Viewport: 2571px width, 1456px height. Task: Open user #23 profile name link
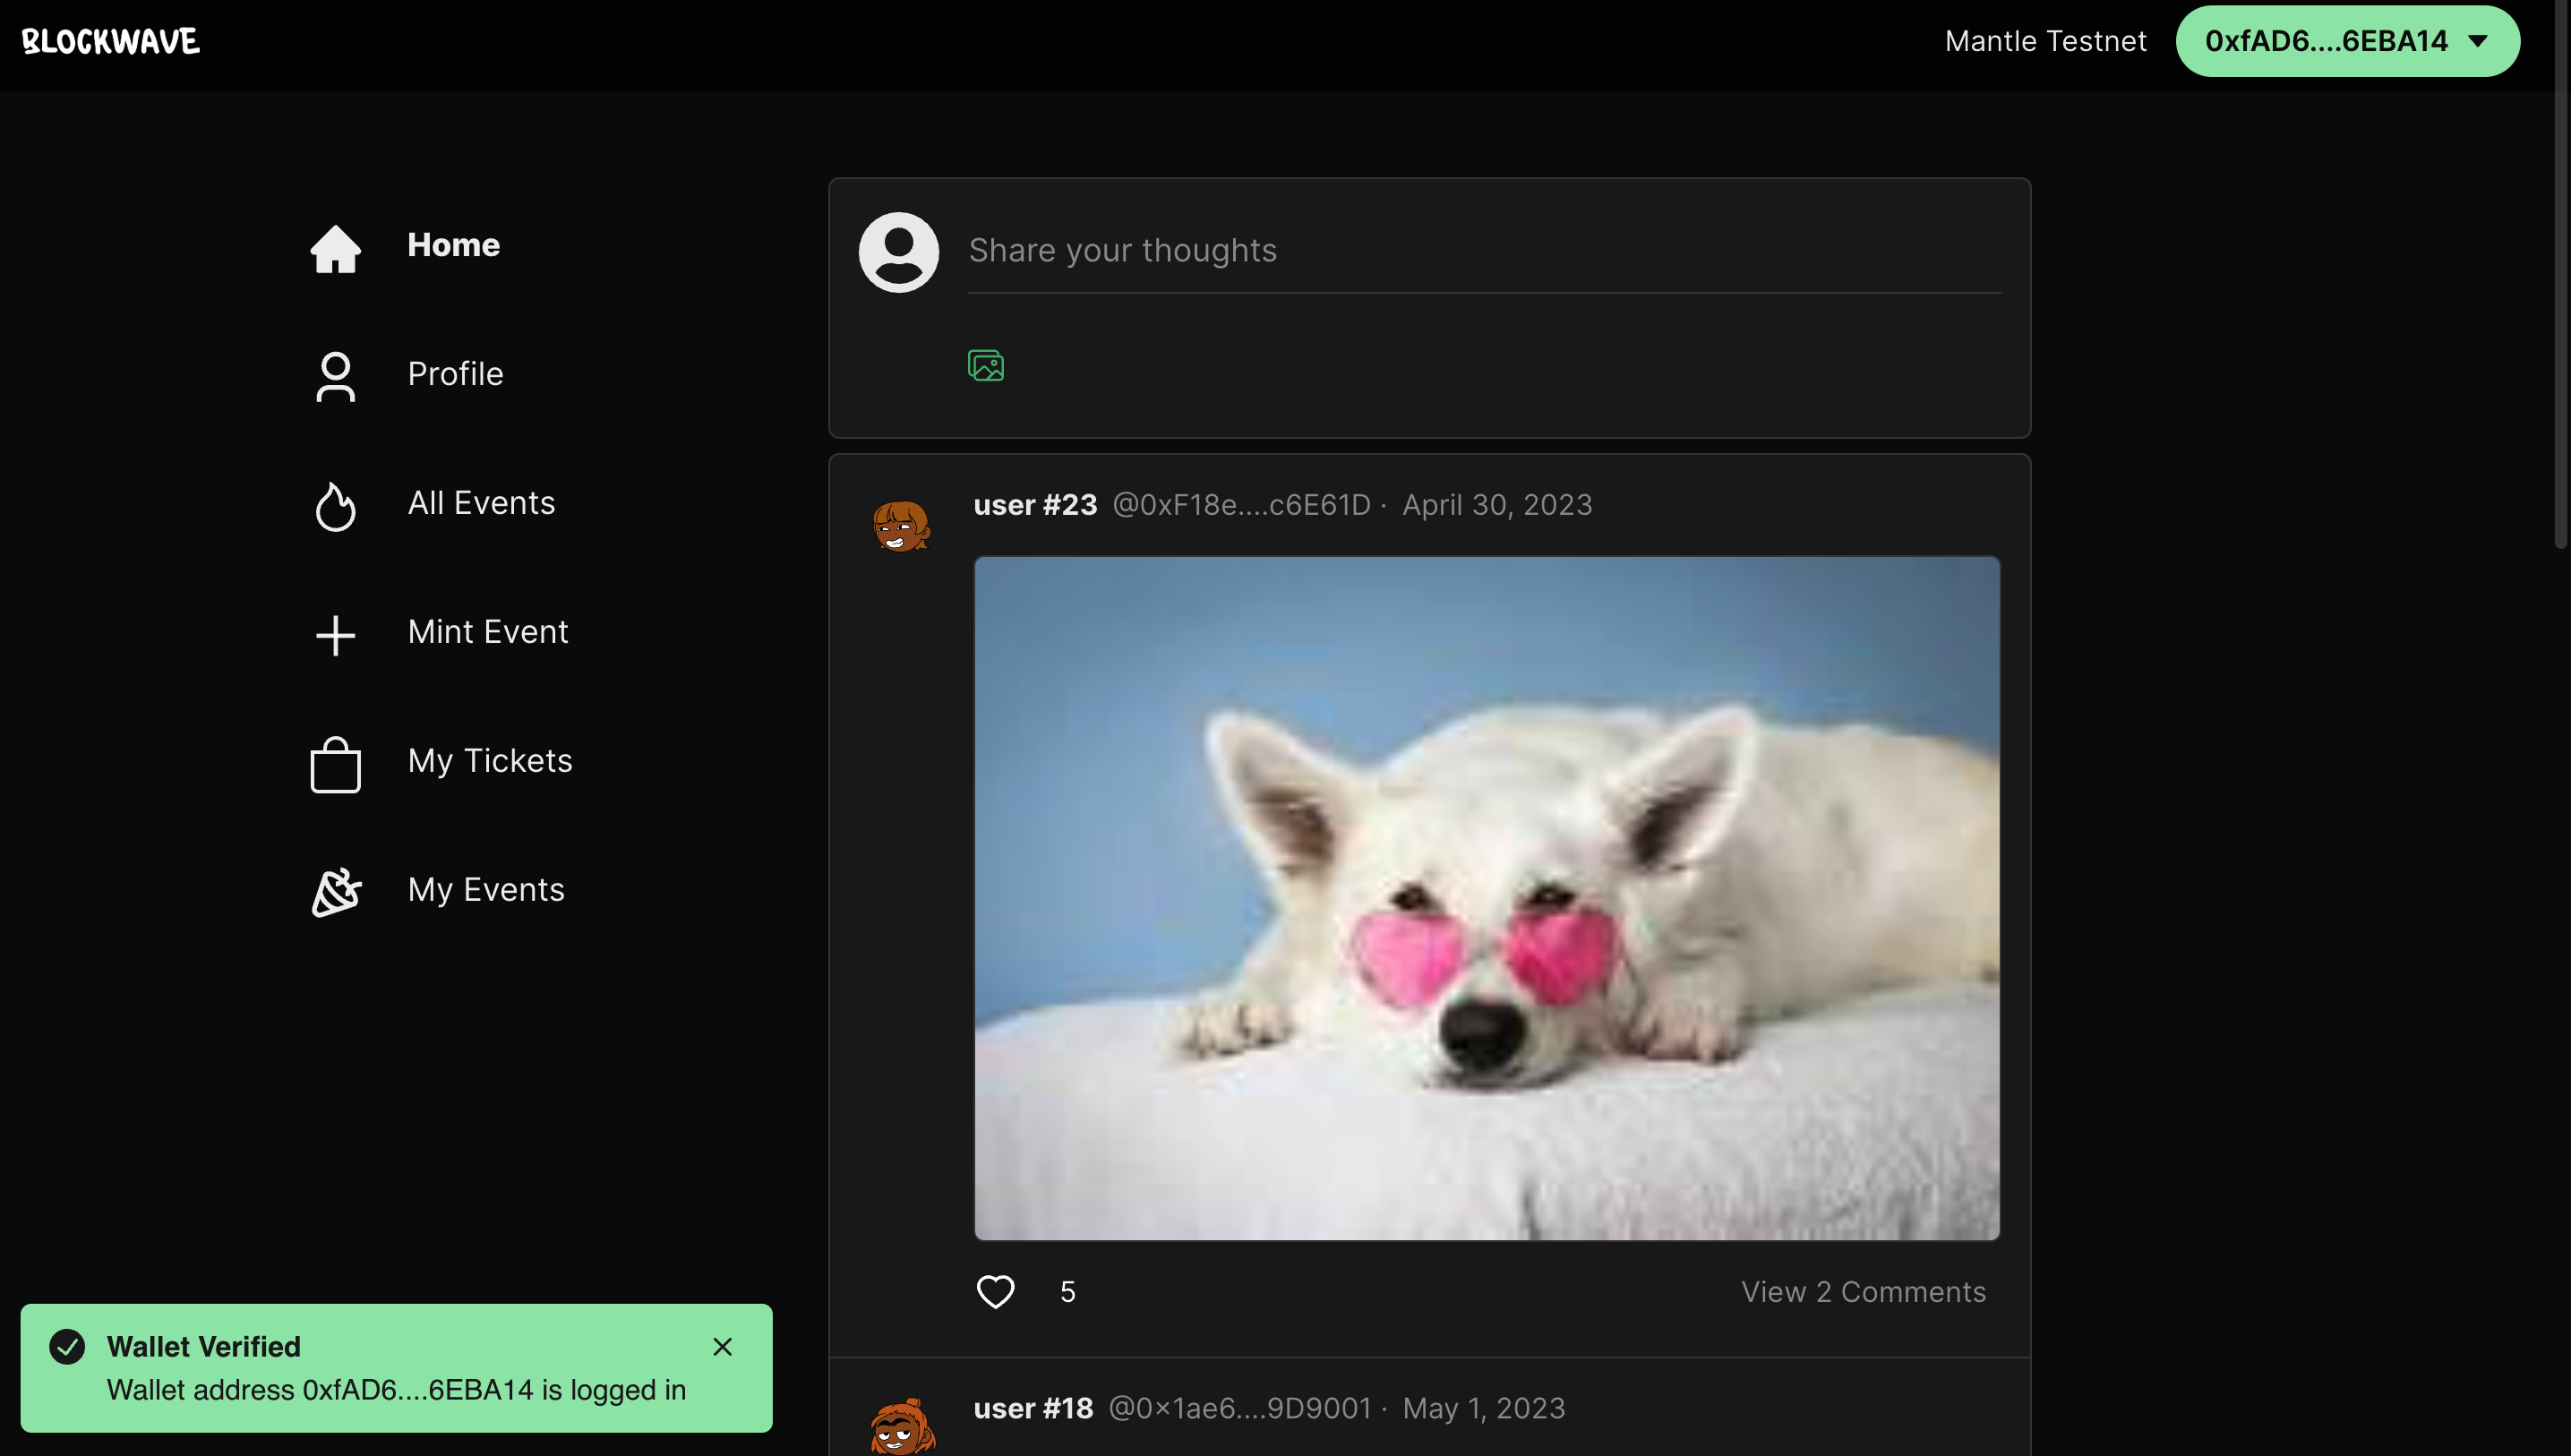point(1035,505)
